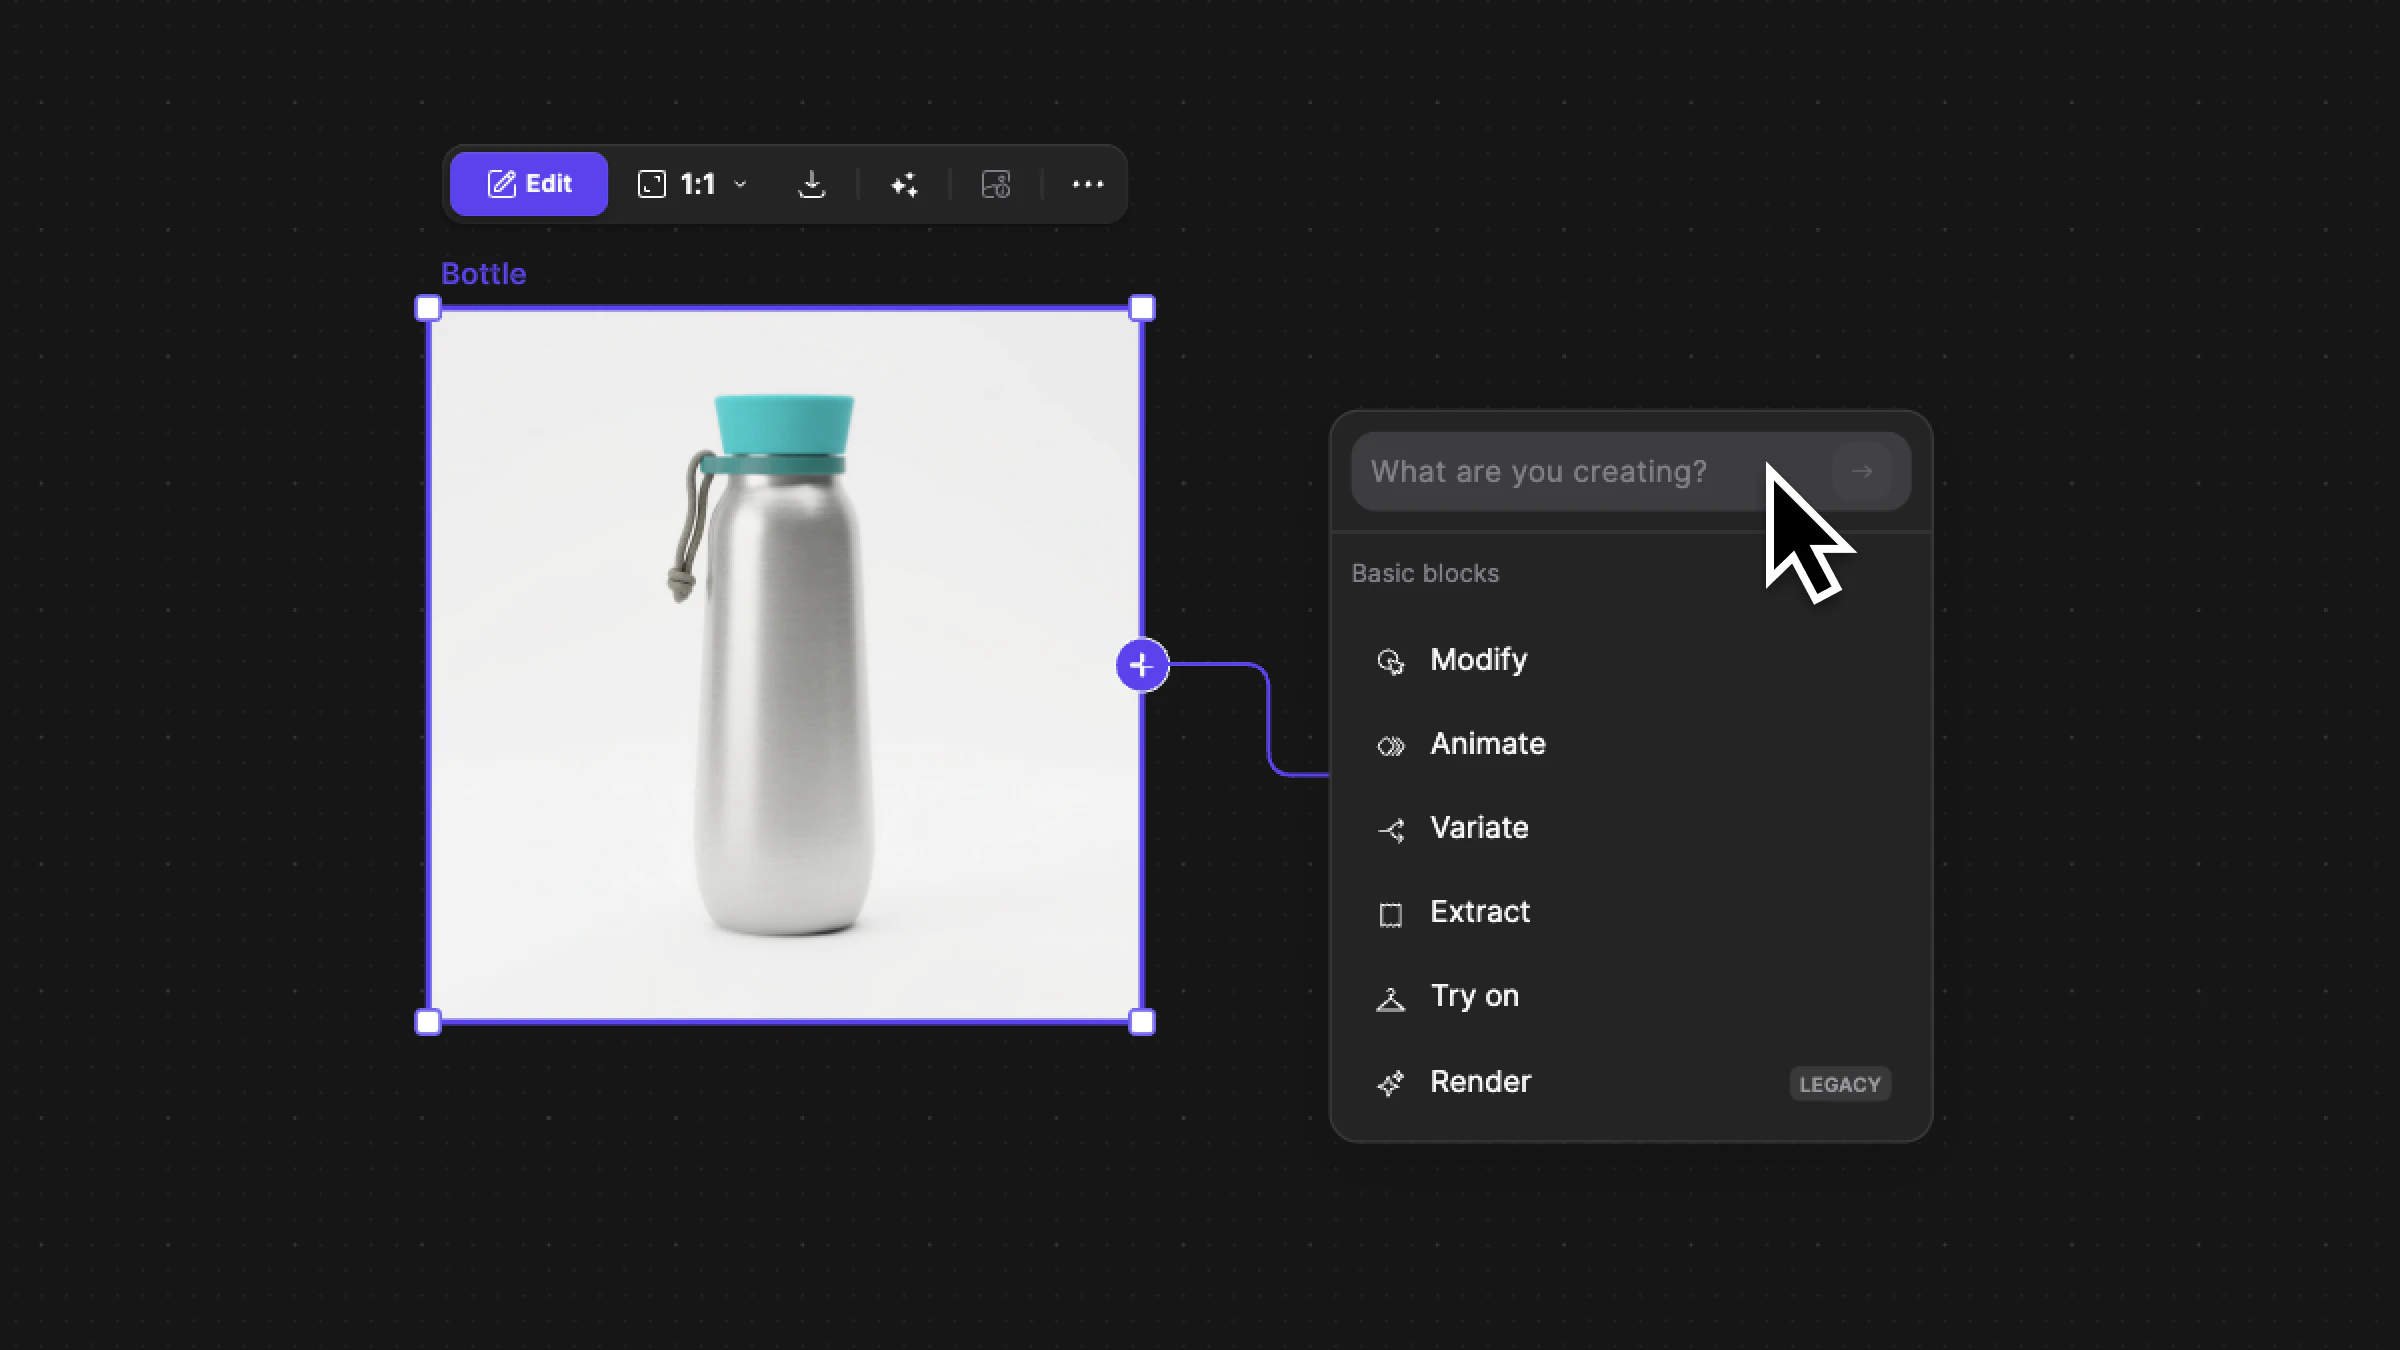
Task: Click the download icon in toolbar
Action: pyautogui.click(x=811, y=184)
